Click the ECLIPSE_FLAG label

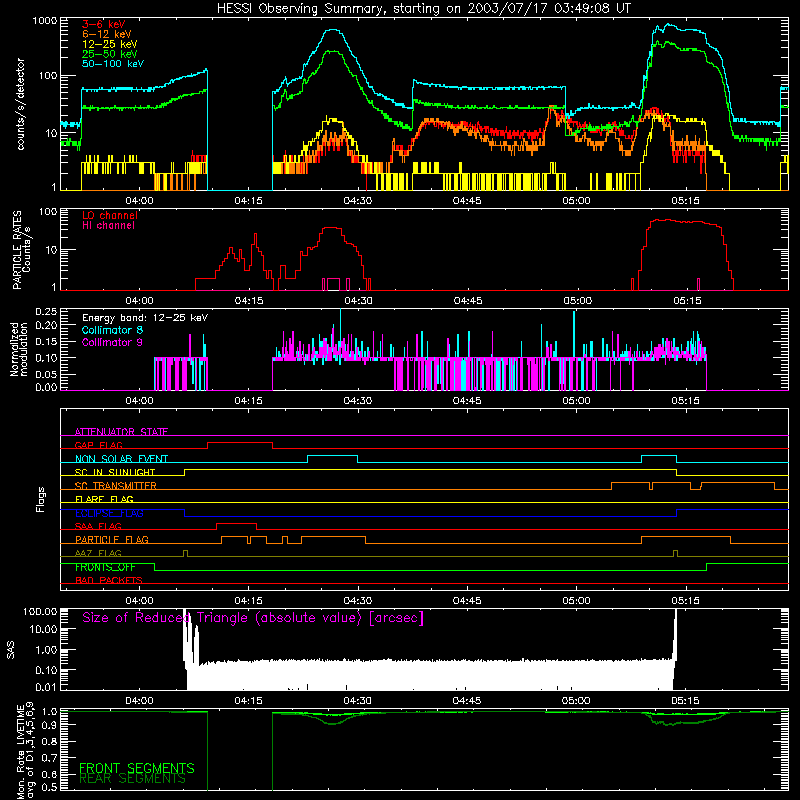pyautogui.click(x=109, y=513)
